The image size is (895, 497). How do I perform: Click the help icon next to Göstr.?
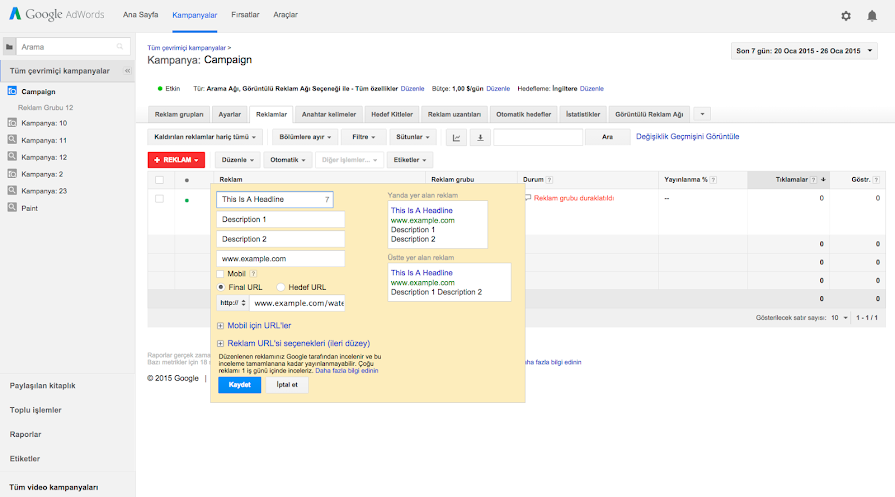click(876, 180)
